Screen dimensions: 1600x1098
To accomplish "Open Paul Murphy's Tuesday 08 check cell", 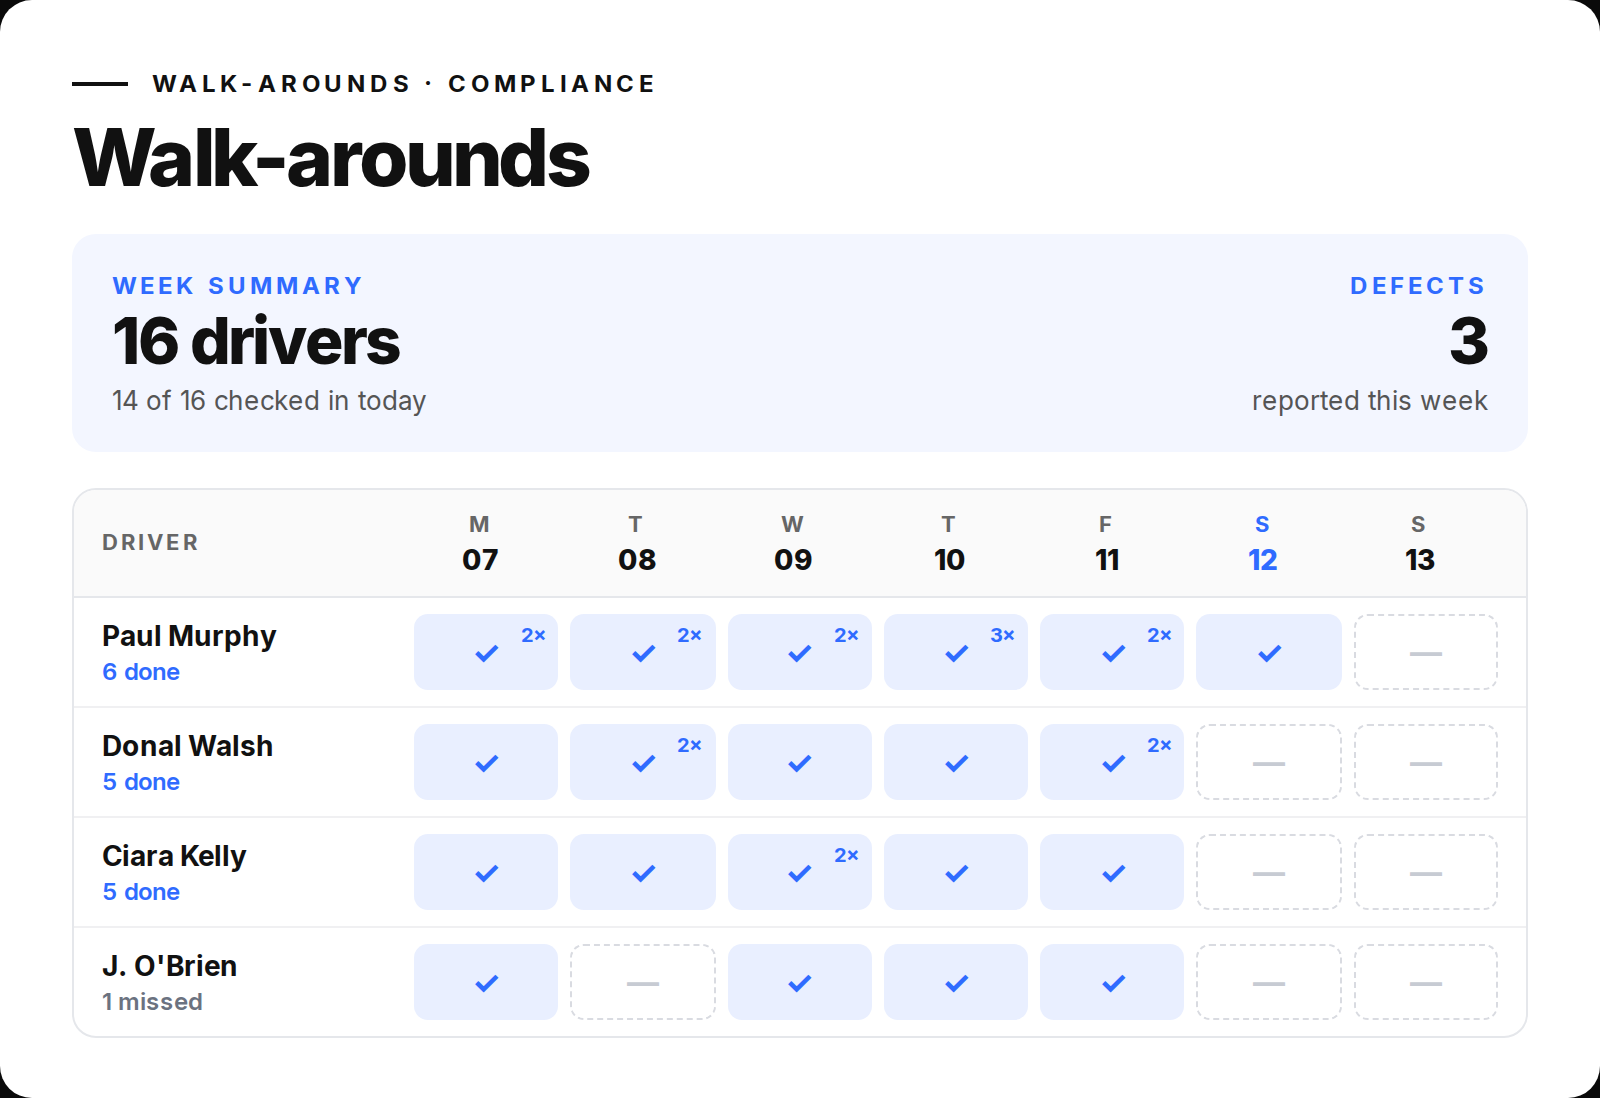I will [x=643, y=652].
